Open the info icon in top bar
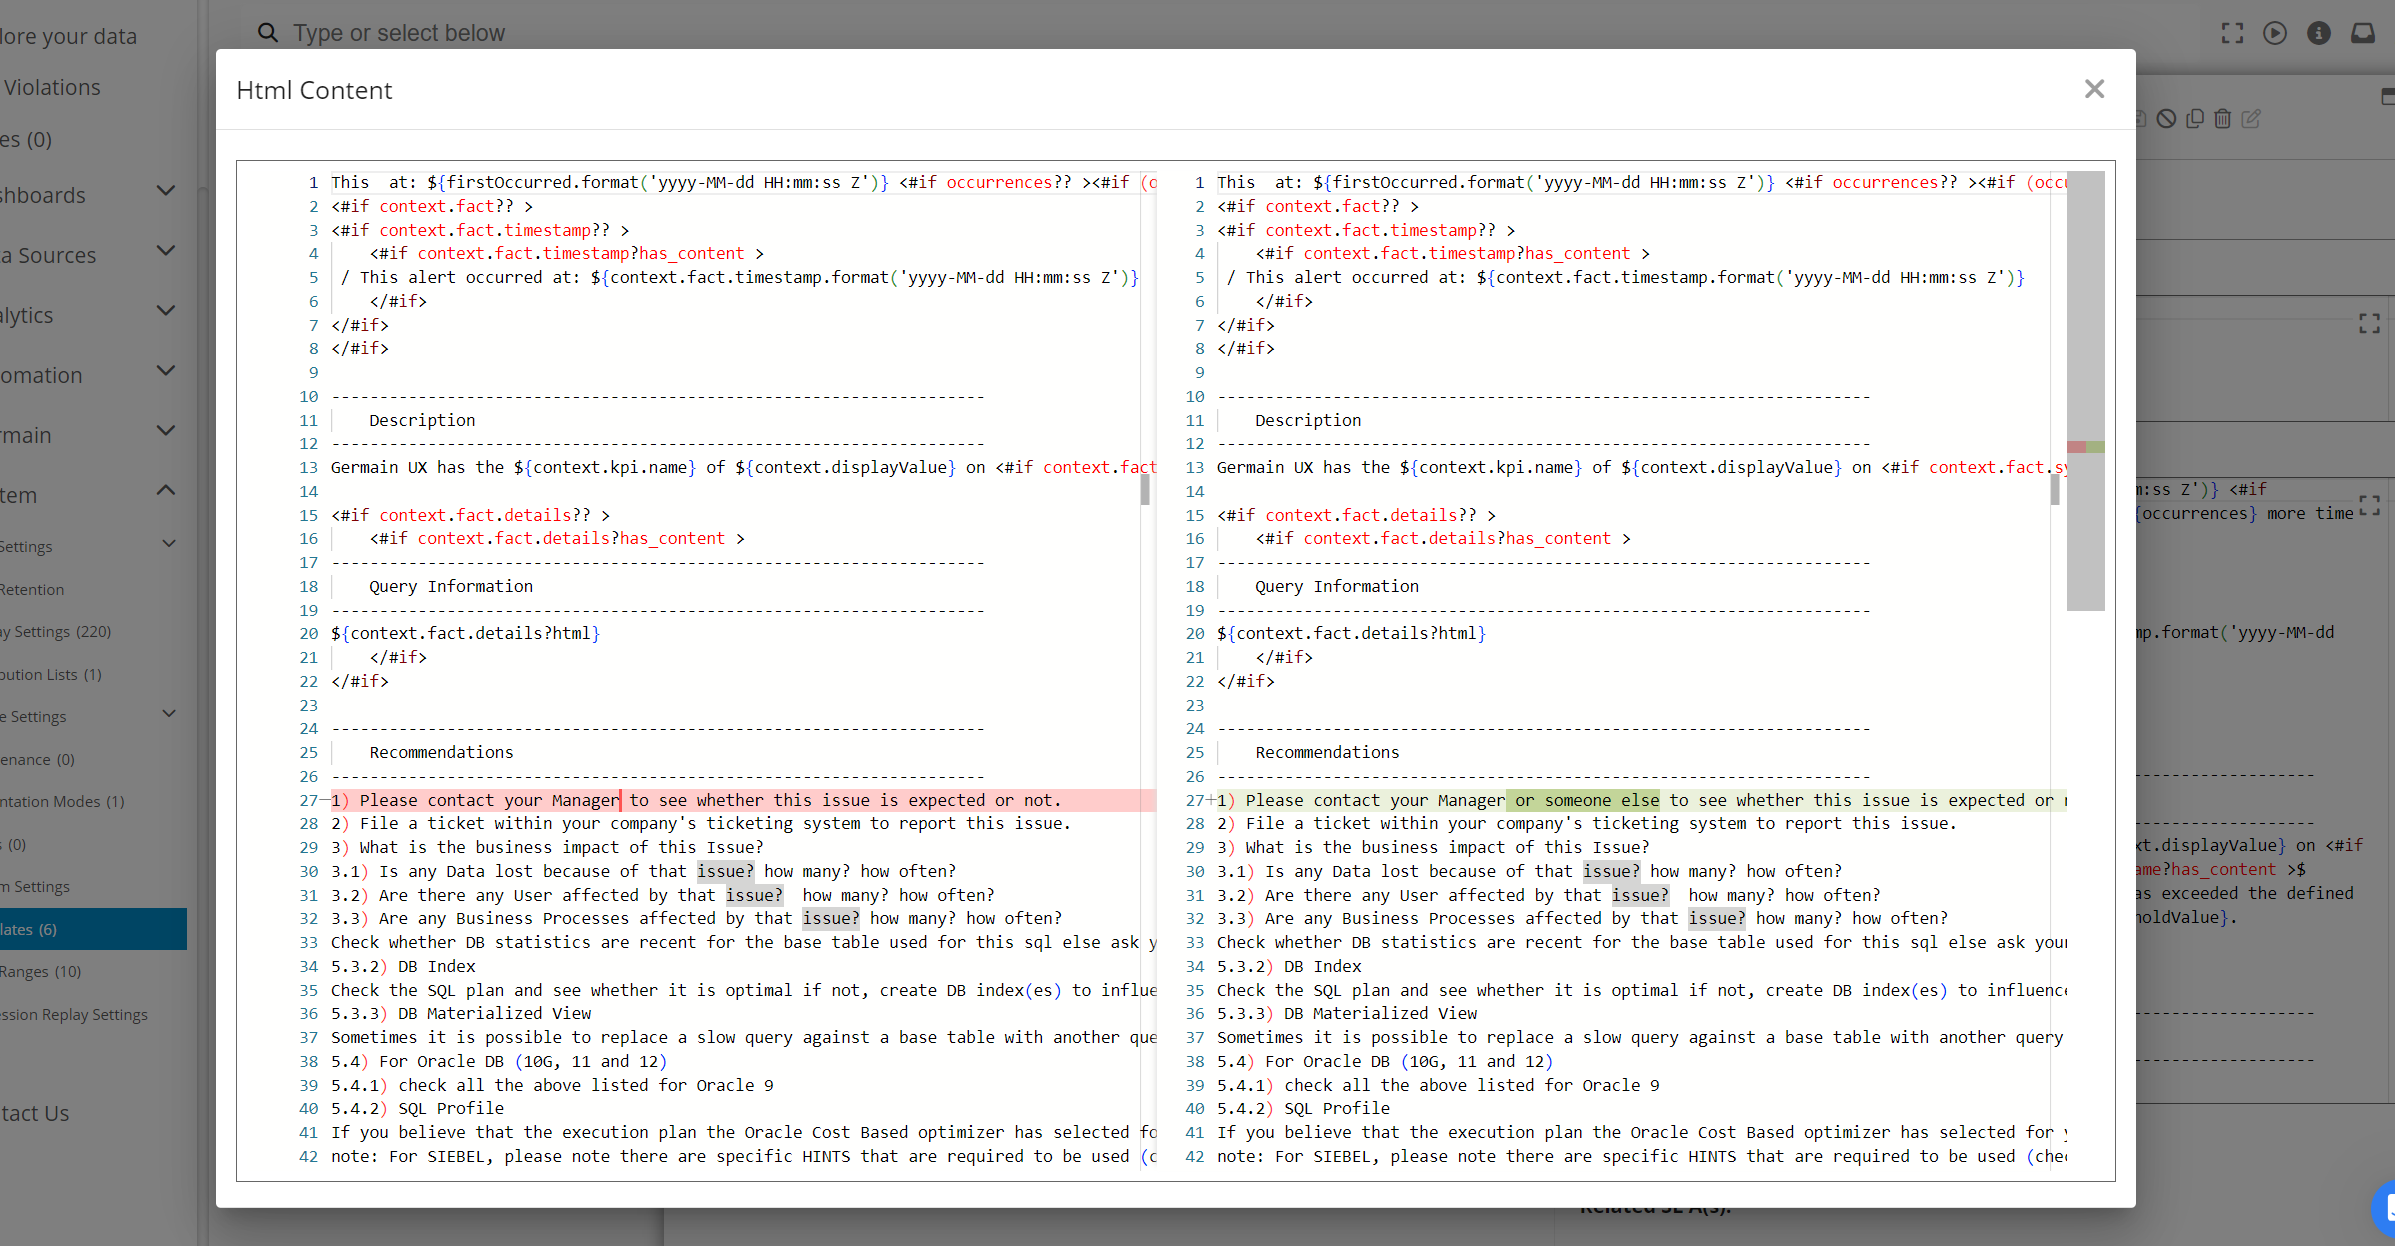This screenshot has height=1246, width=2395. pyautogui.click(x=2319, y=33)
